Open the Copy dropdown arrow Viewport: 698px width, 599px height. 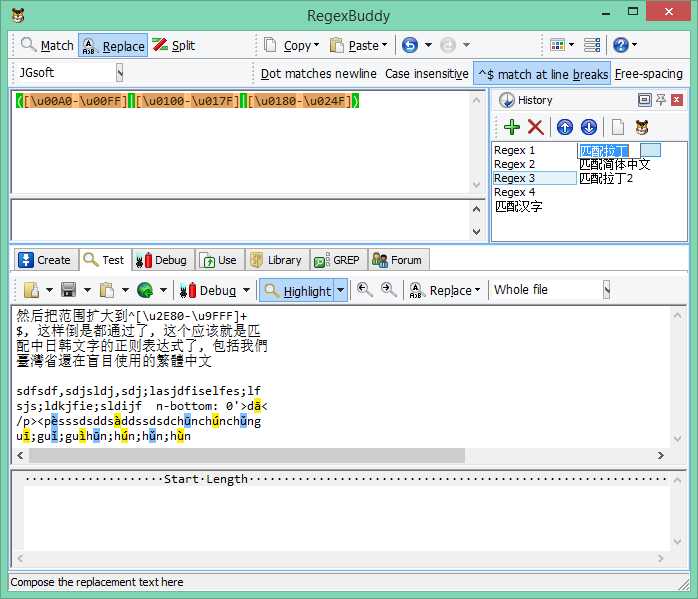[x=317, y=45]
